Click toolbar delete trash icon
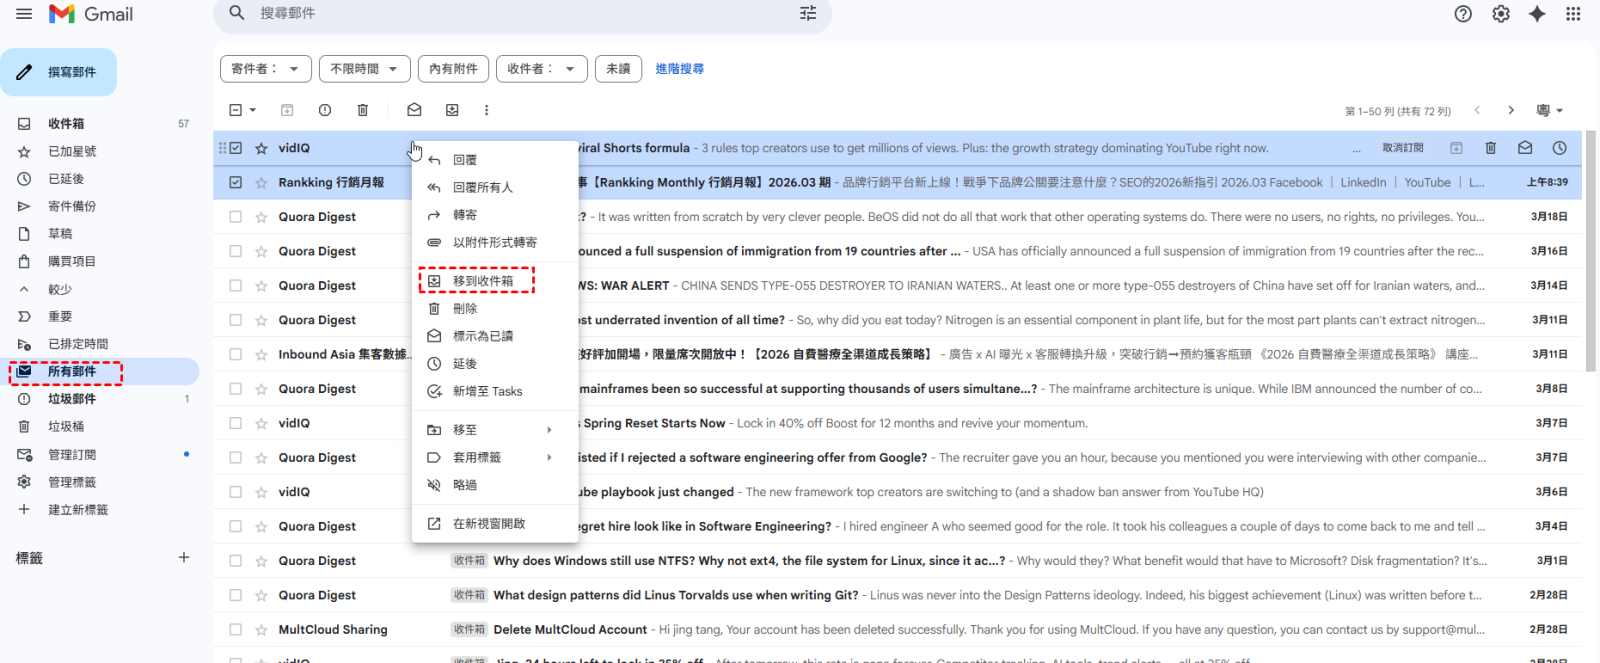 [x=363, y=110]
